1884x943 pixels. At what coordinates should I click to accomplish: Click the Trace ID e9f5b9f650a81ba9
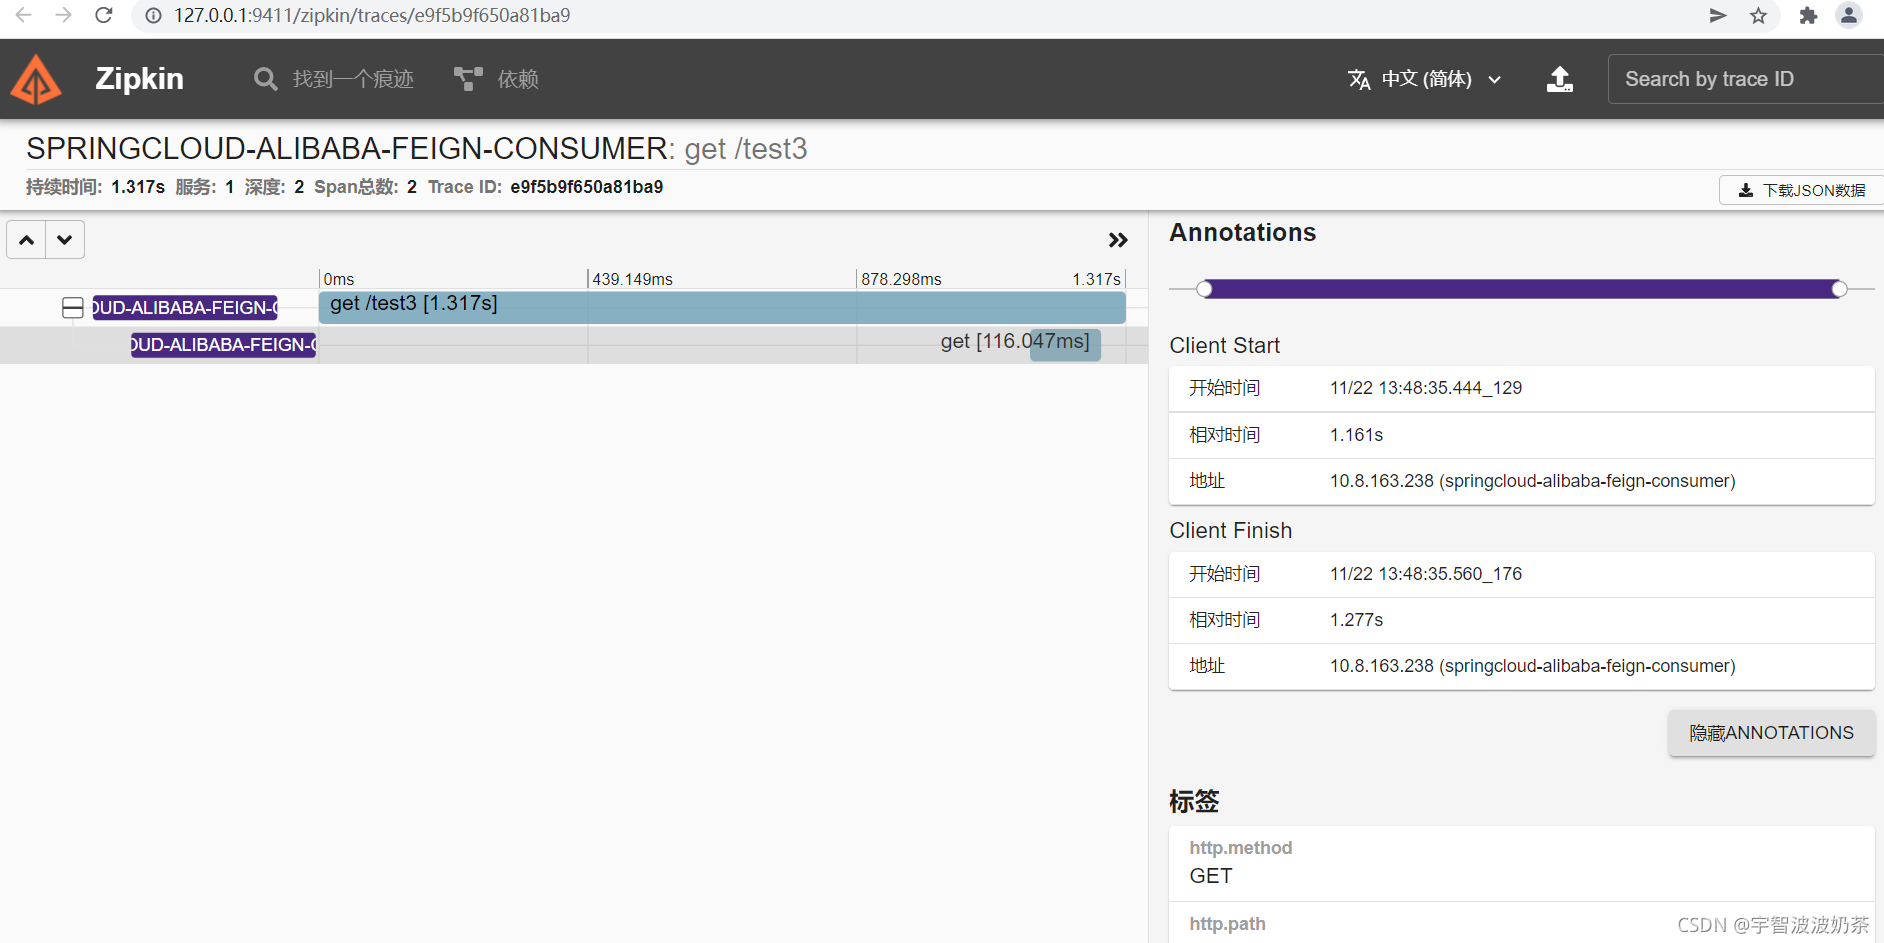coord(586,187)
